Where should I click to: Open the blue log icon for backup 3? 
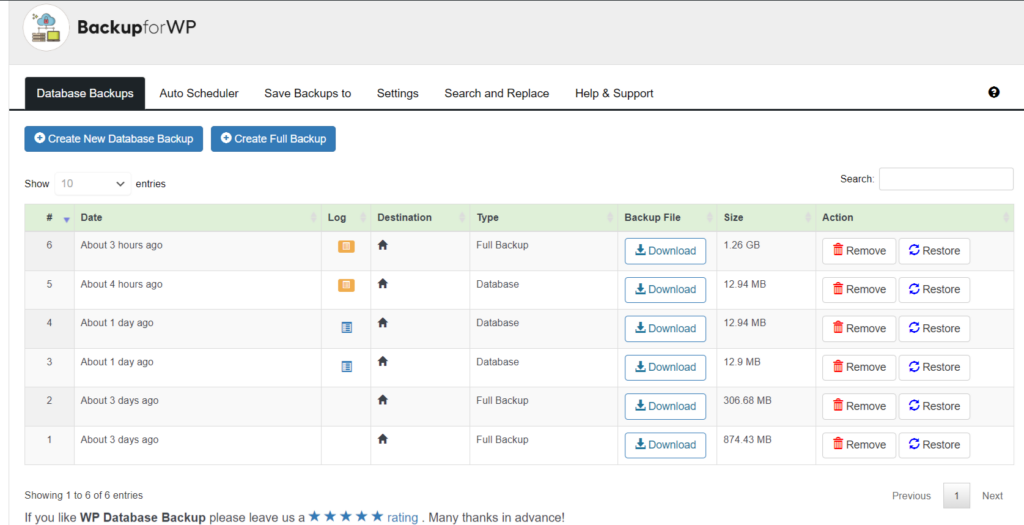pos(347,367)
